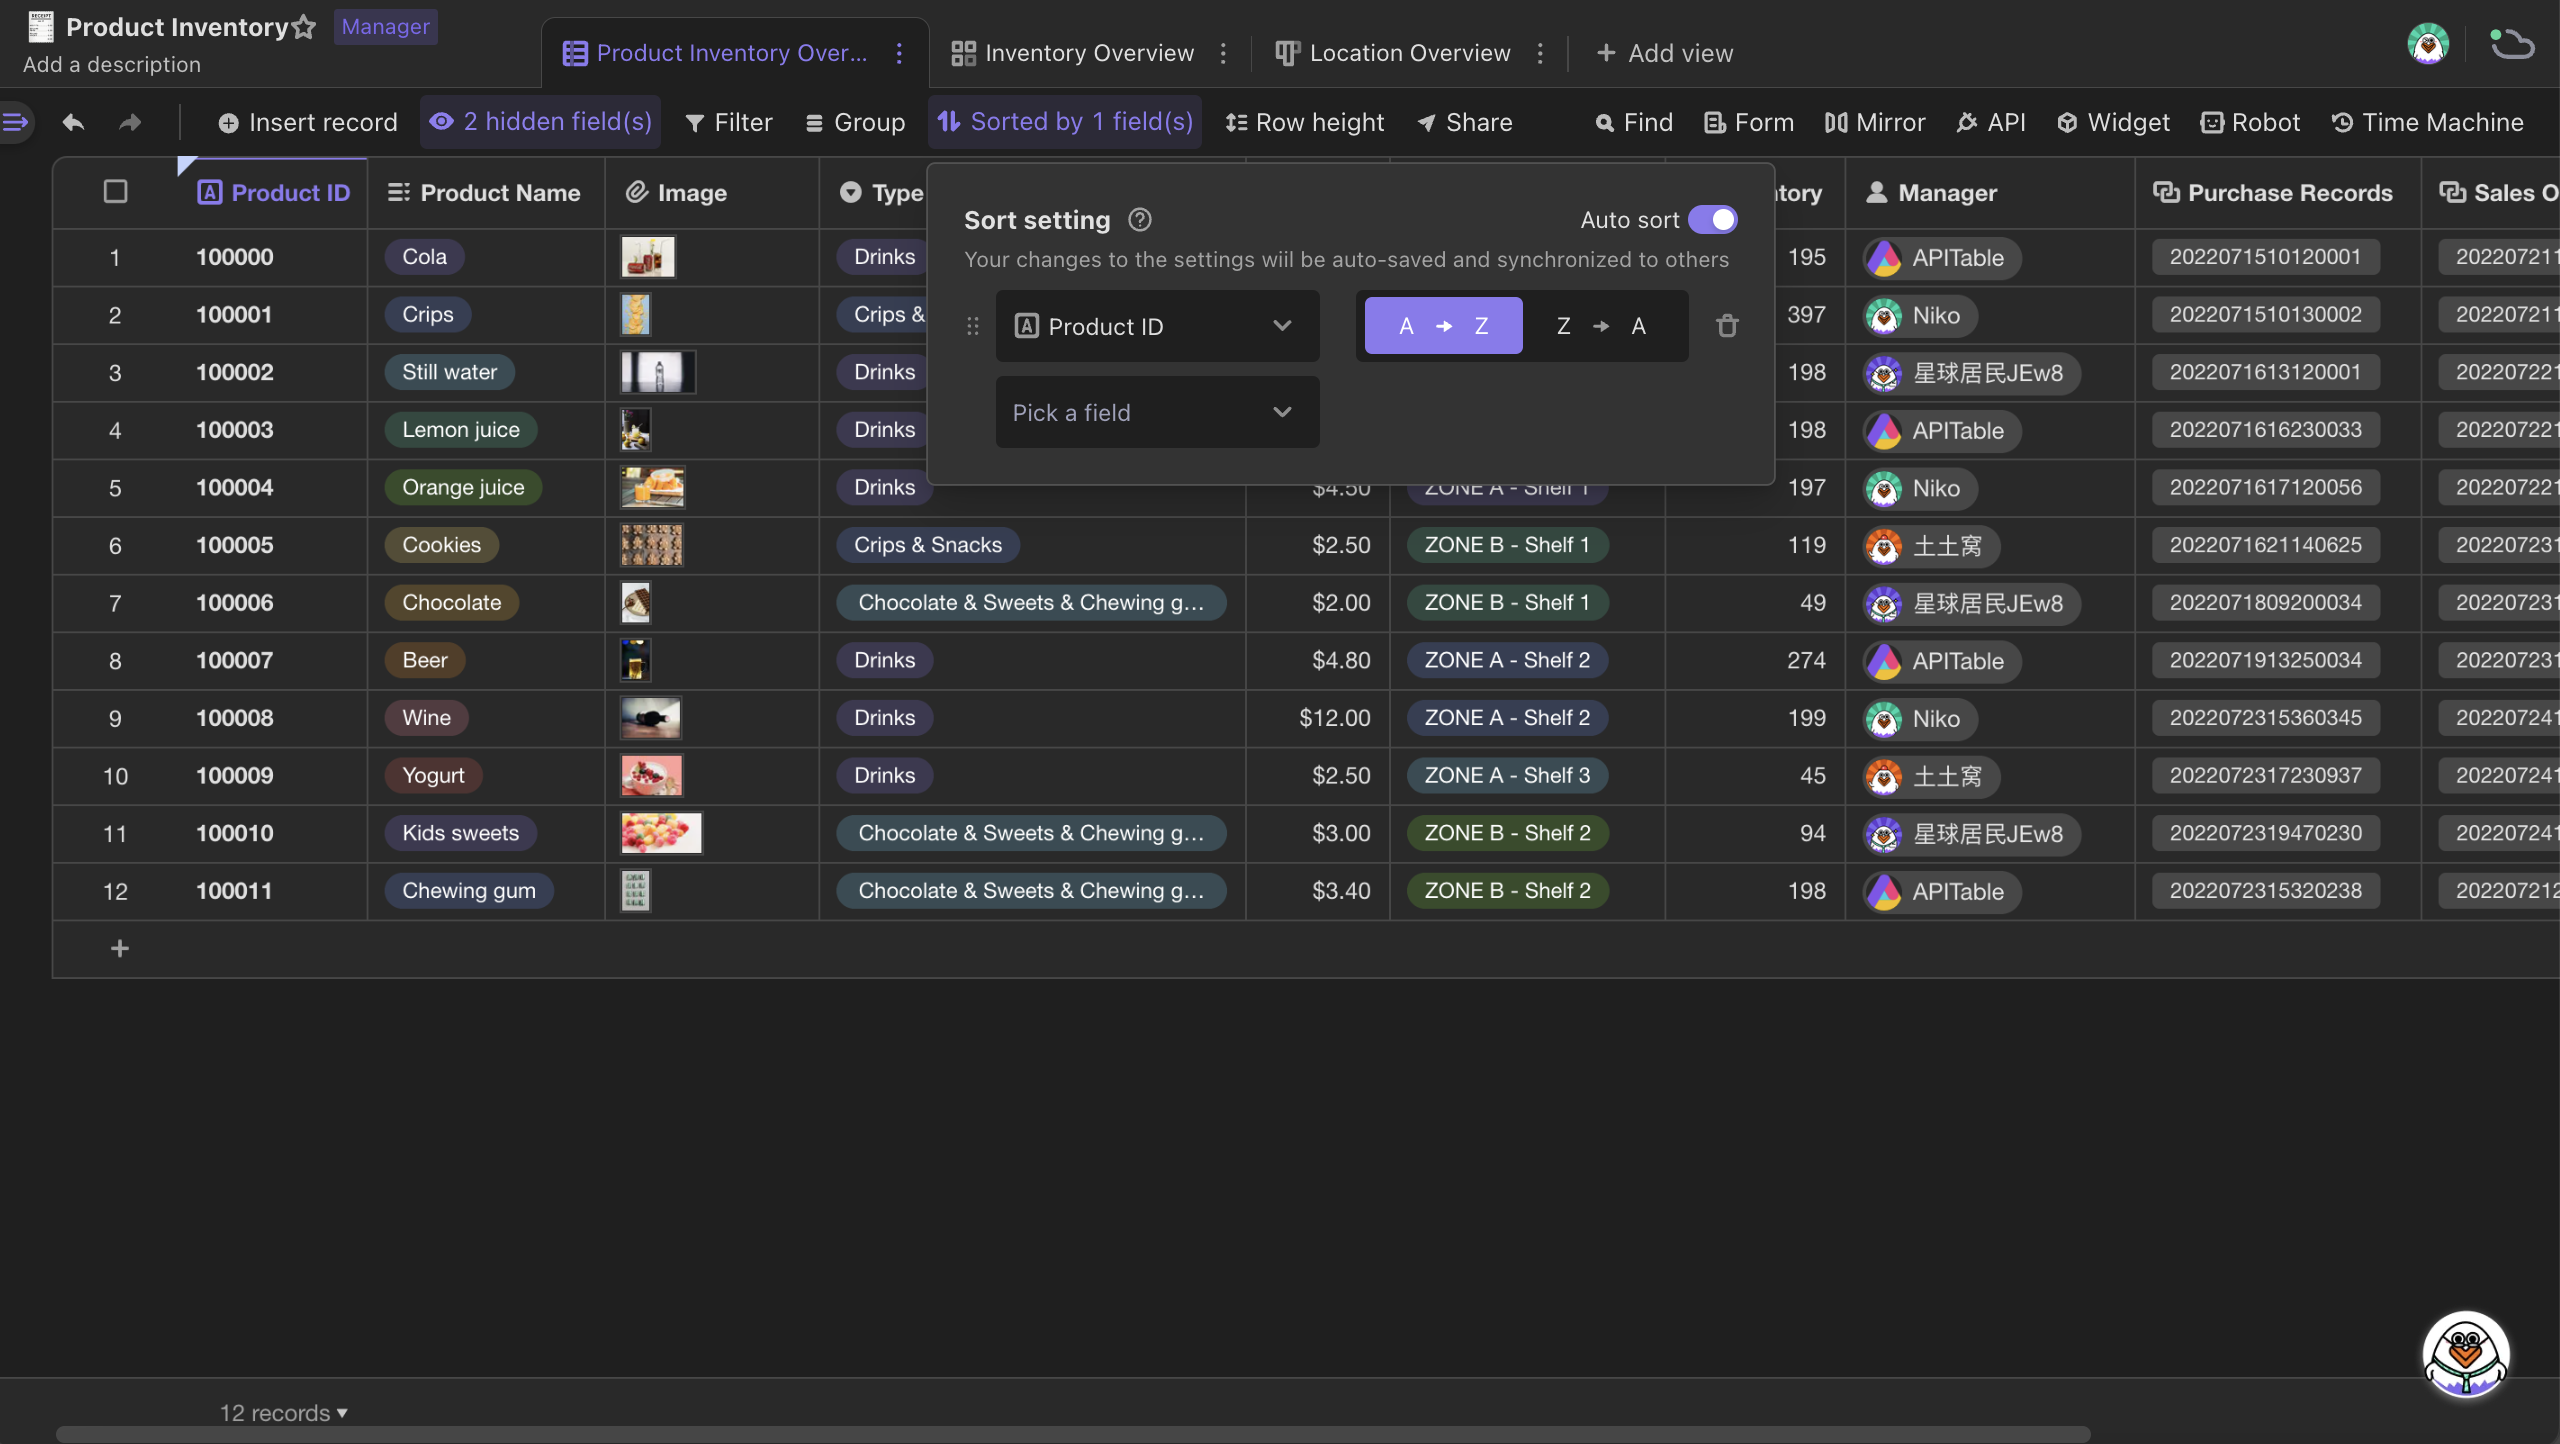Screen dimensions: 2560x1444
Task: Click the Manager role badge
Action: point(385,27)
